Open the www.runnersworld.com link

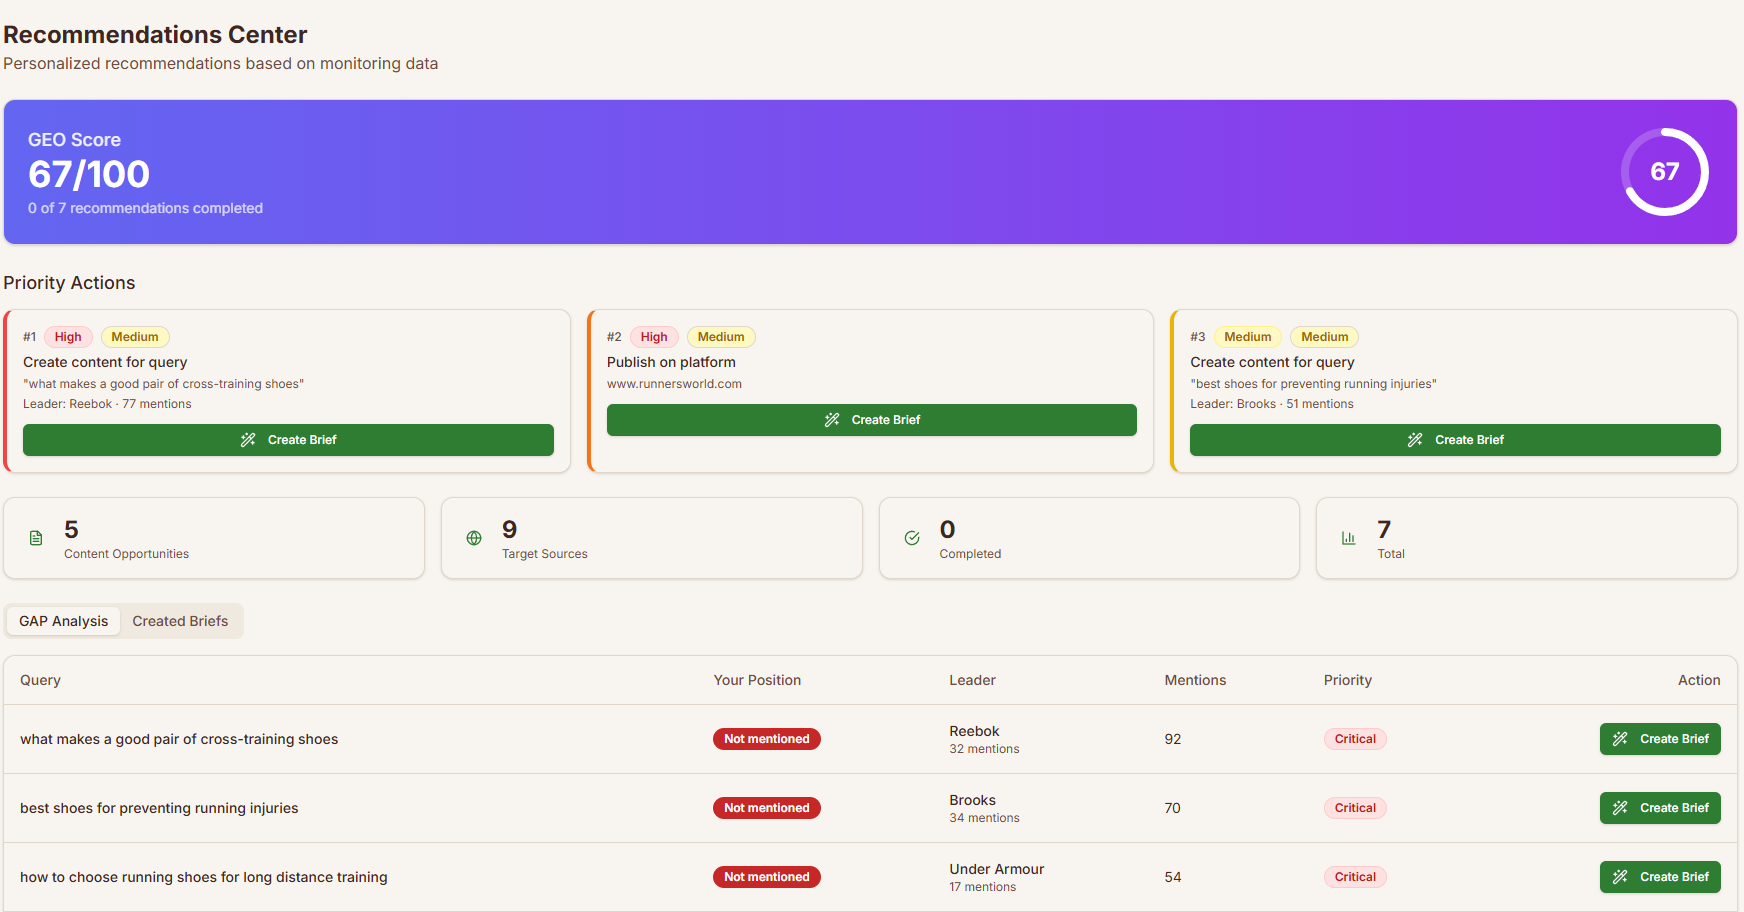click(675, 383)
